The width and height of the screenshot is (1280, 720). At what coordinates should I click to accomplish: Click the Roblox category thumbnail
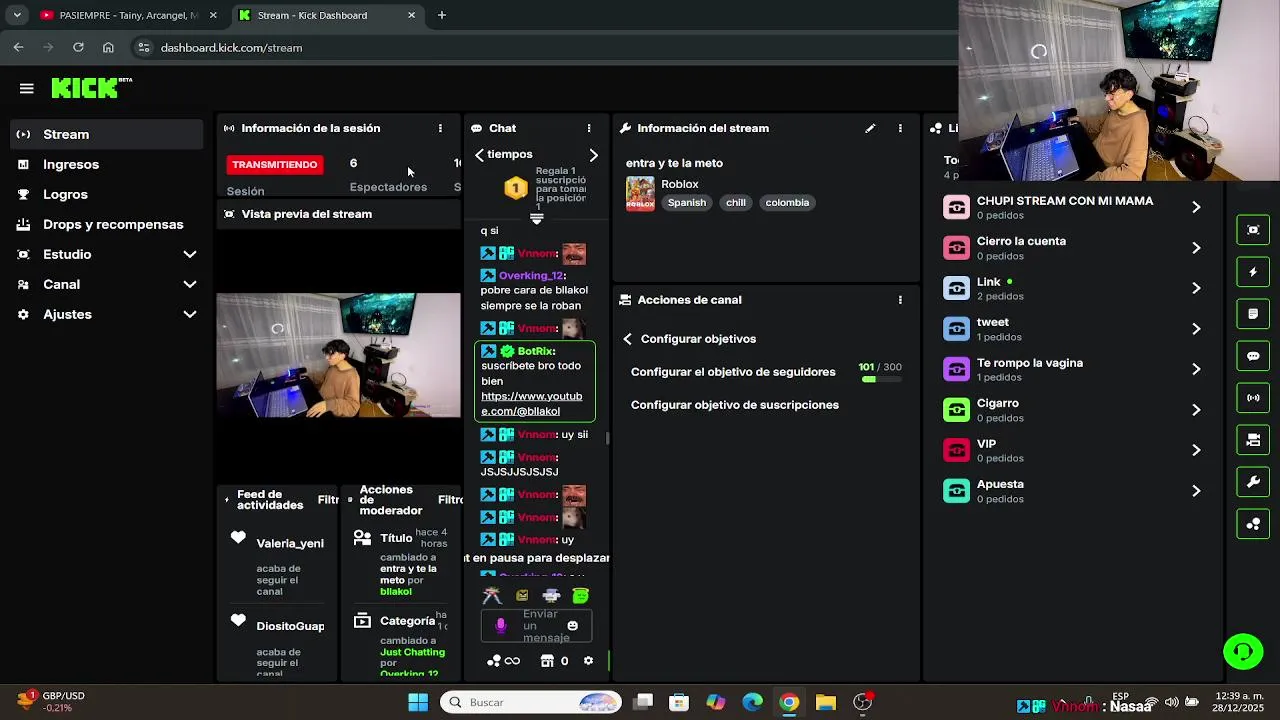[640, 194]
